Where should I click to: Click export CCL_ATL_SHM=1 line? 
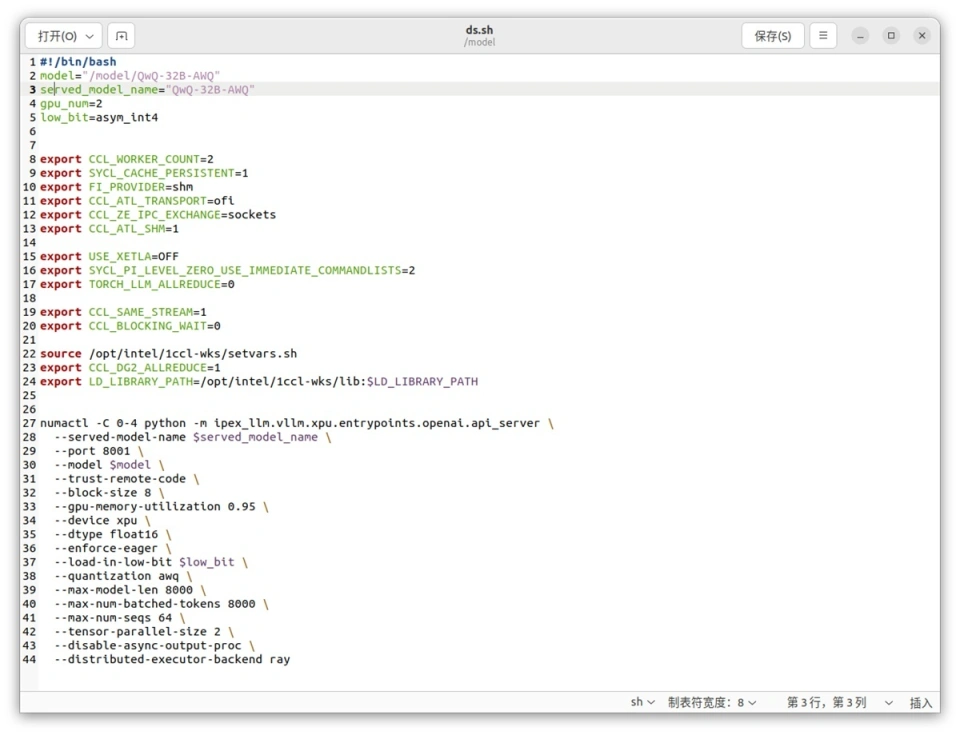[x=109, y=228]
